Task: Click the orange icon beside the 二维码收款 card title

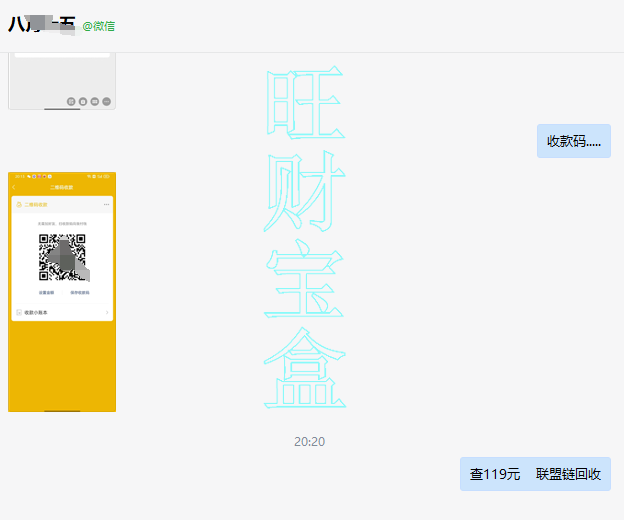Action: [20, 204]
